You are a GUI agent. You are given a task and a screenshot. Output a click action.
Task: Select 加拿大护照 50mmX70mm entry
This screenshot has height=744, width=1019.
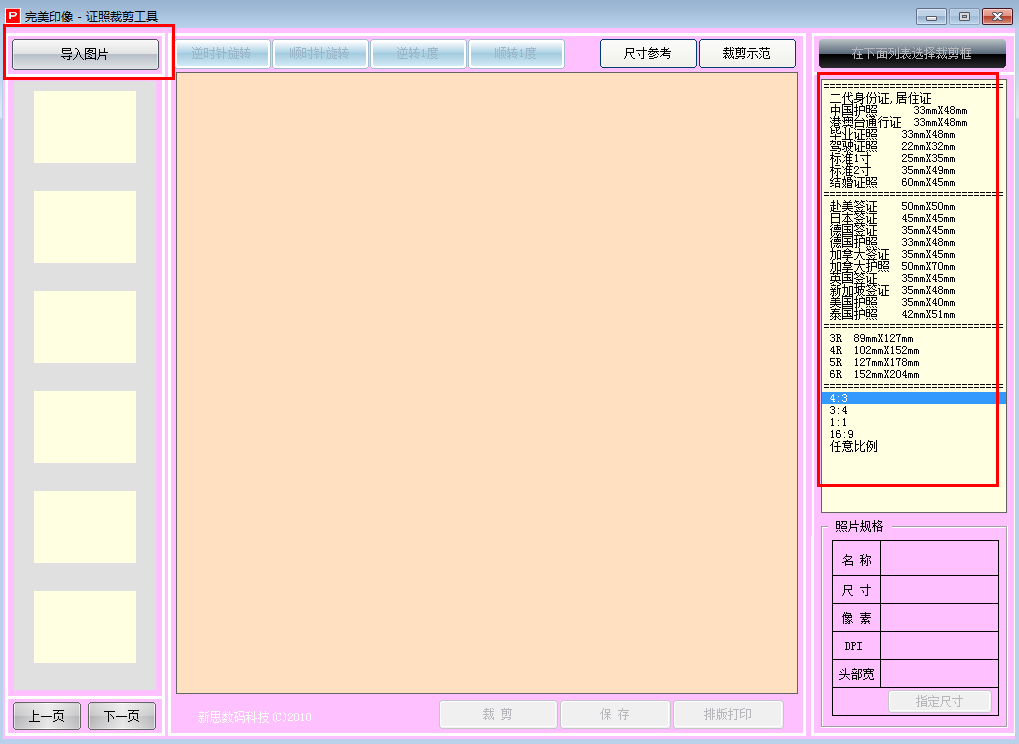tap(913, 266)
